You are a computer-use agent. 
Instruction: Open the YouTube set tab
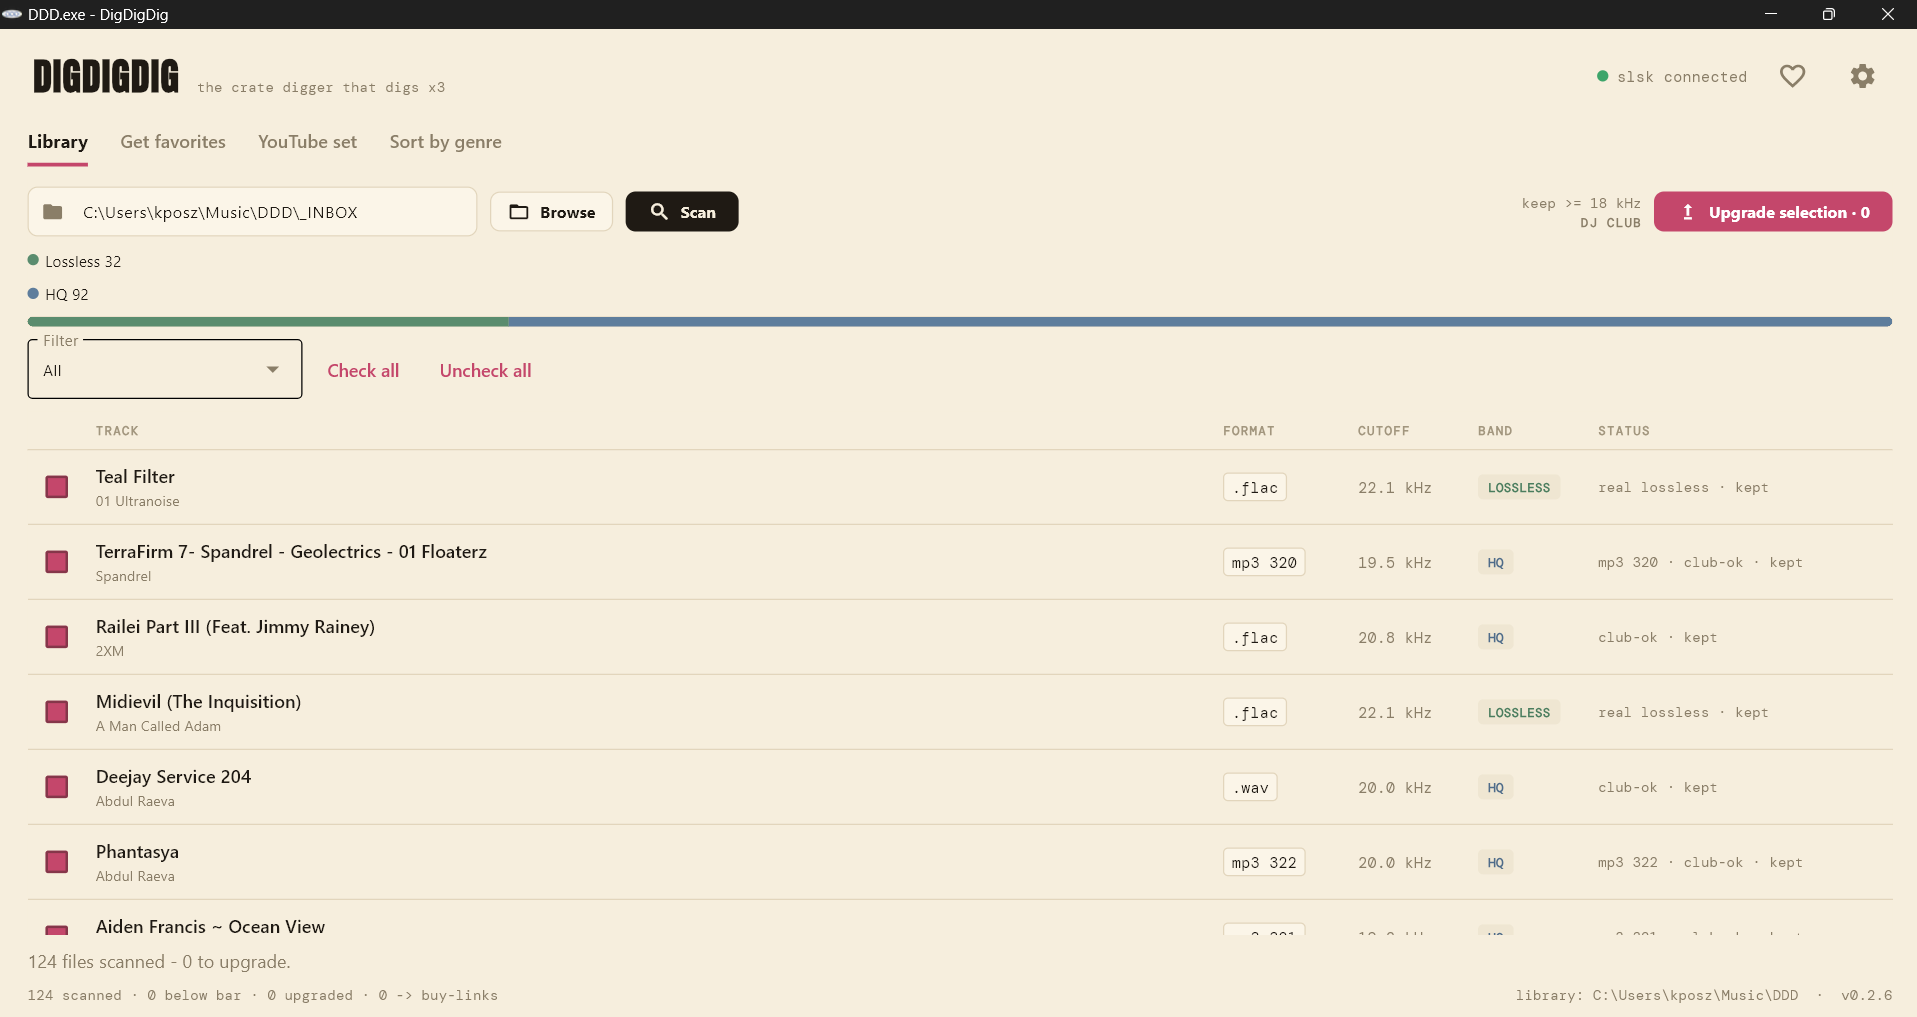click(x=307, y=142)
